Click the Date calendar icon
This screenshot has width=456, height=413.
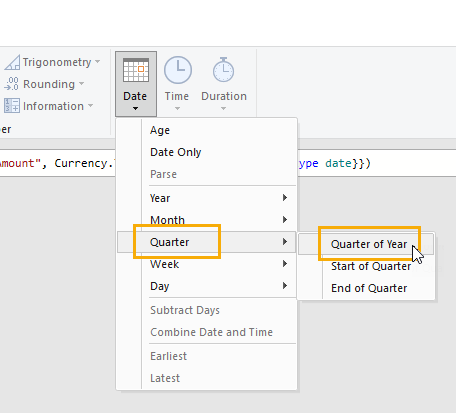(136, 70)
